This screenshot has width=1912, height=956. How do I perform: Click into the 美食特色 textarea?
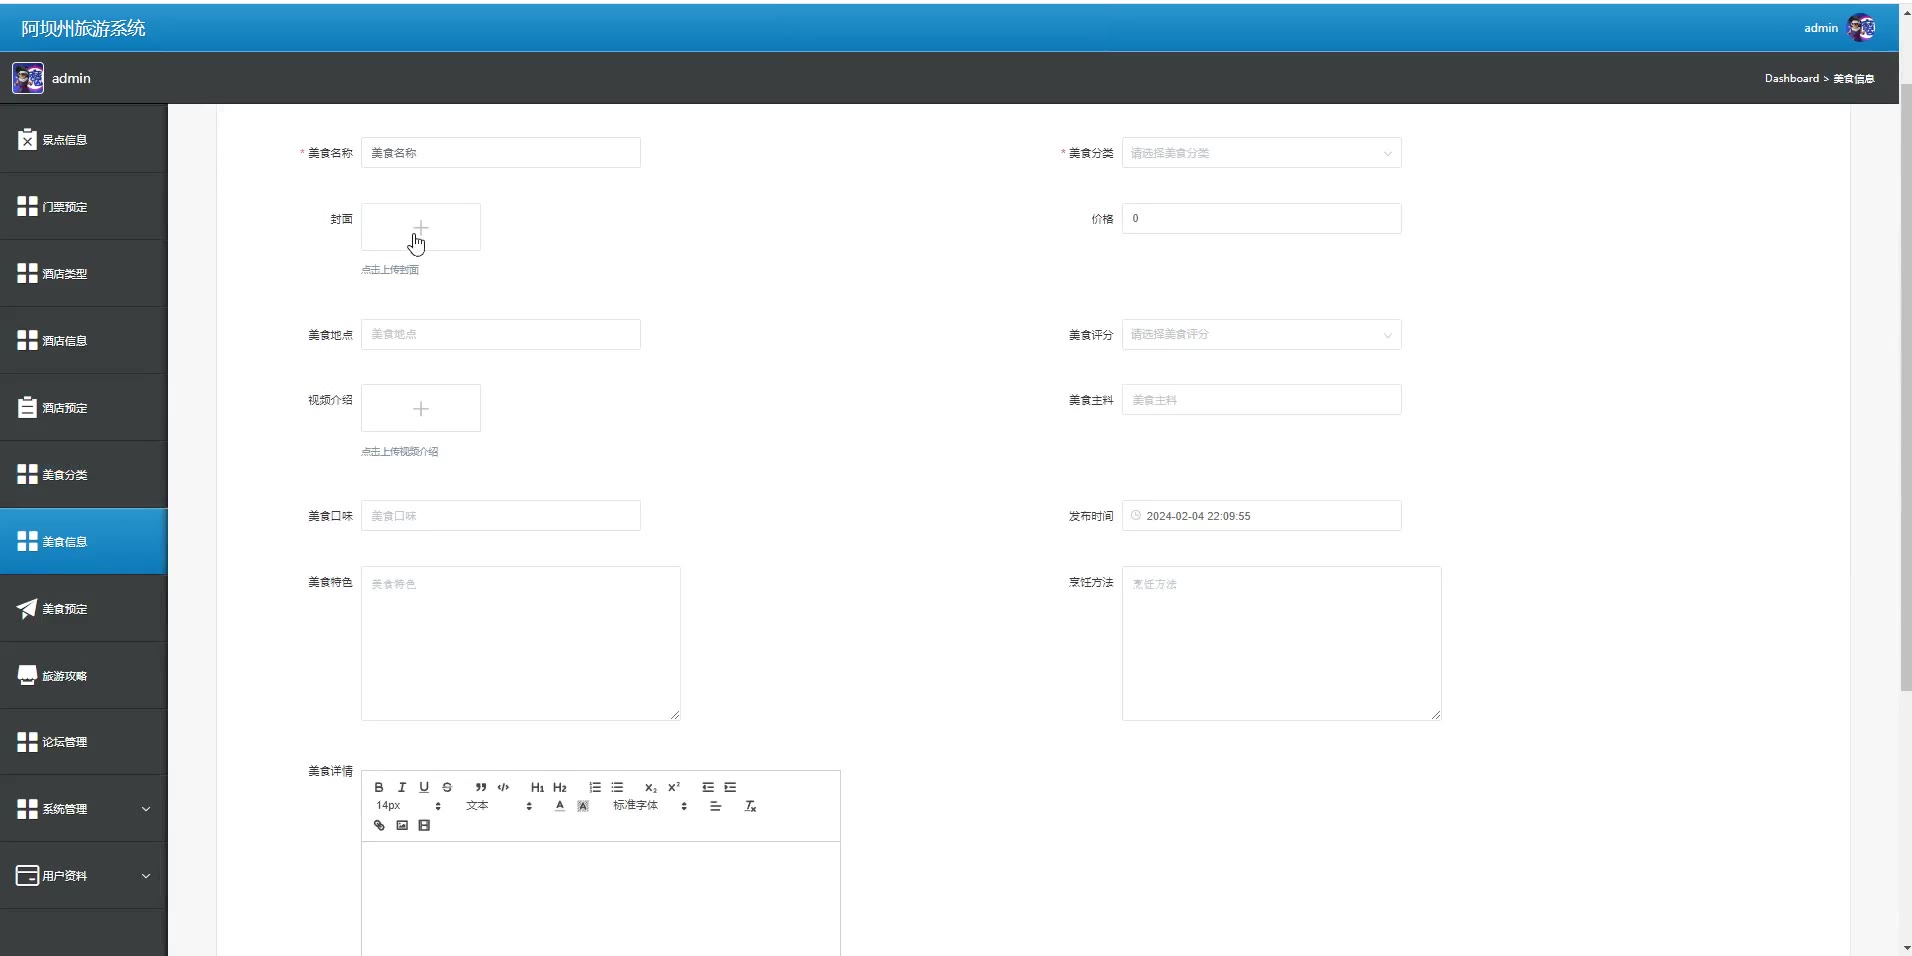click(521, 643)
